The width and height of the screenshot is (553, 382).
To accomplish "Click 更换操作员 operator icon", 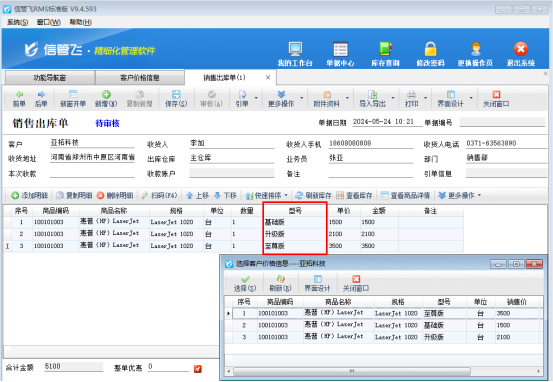I will click(475, 49).
